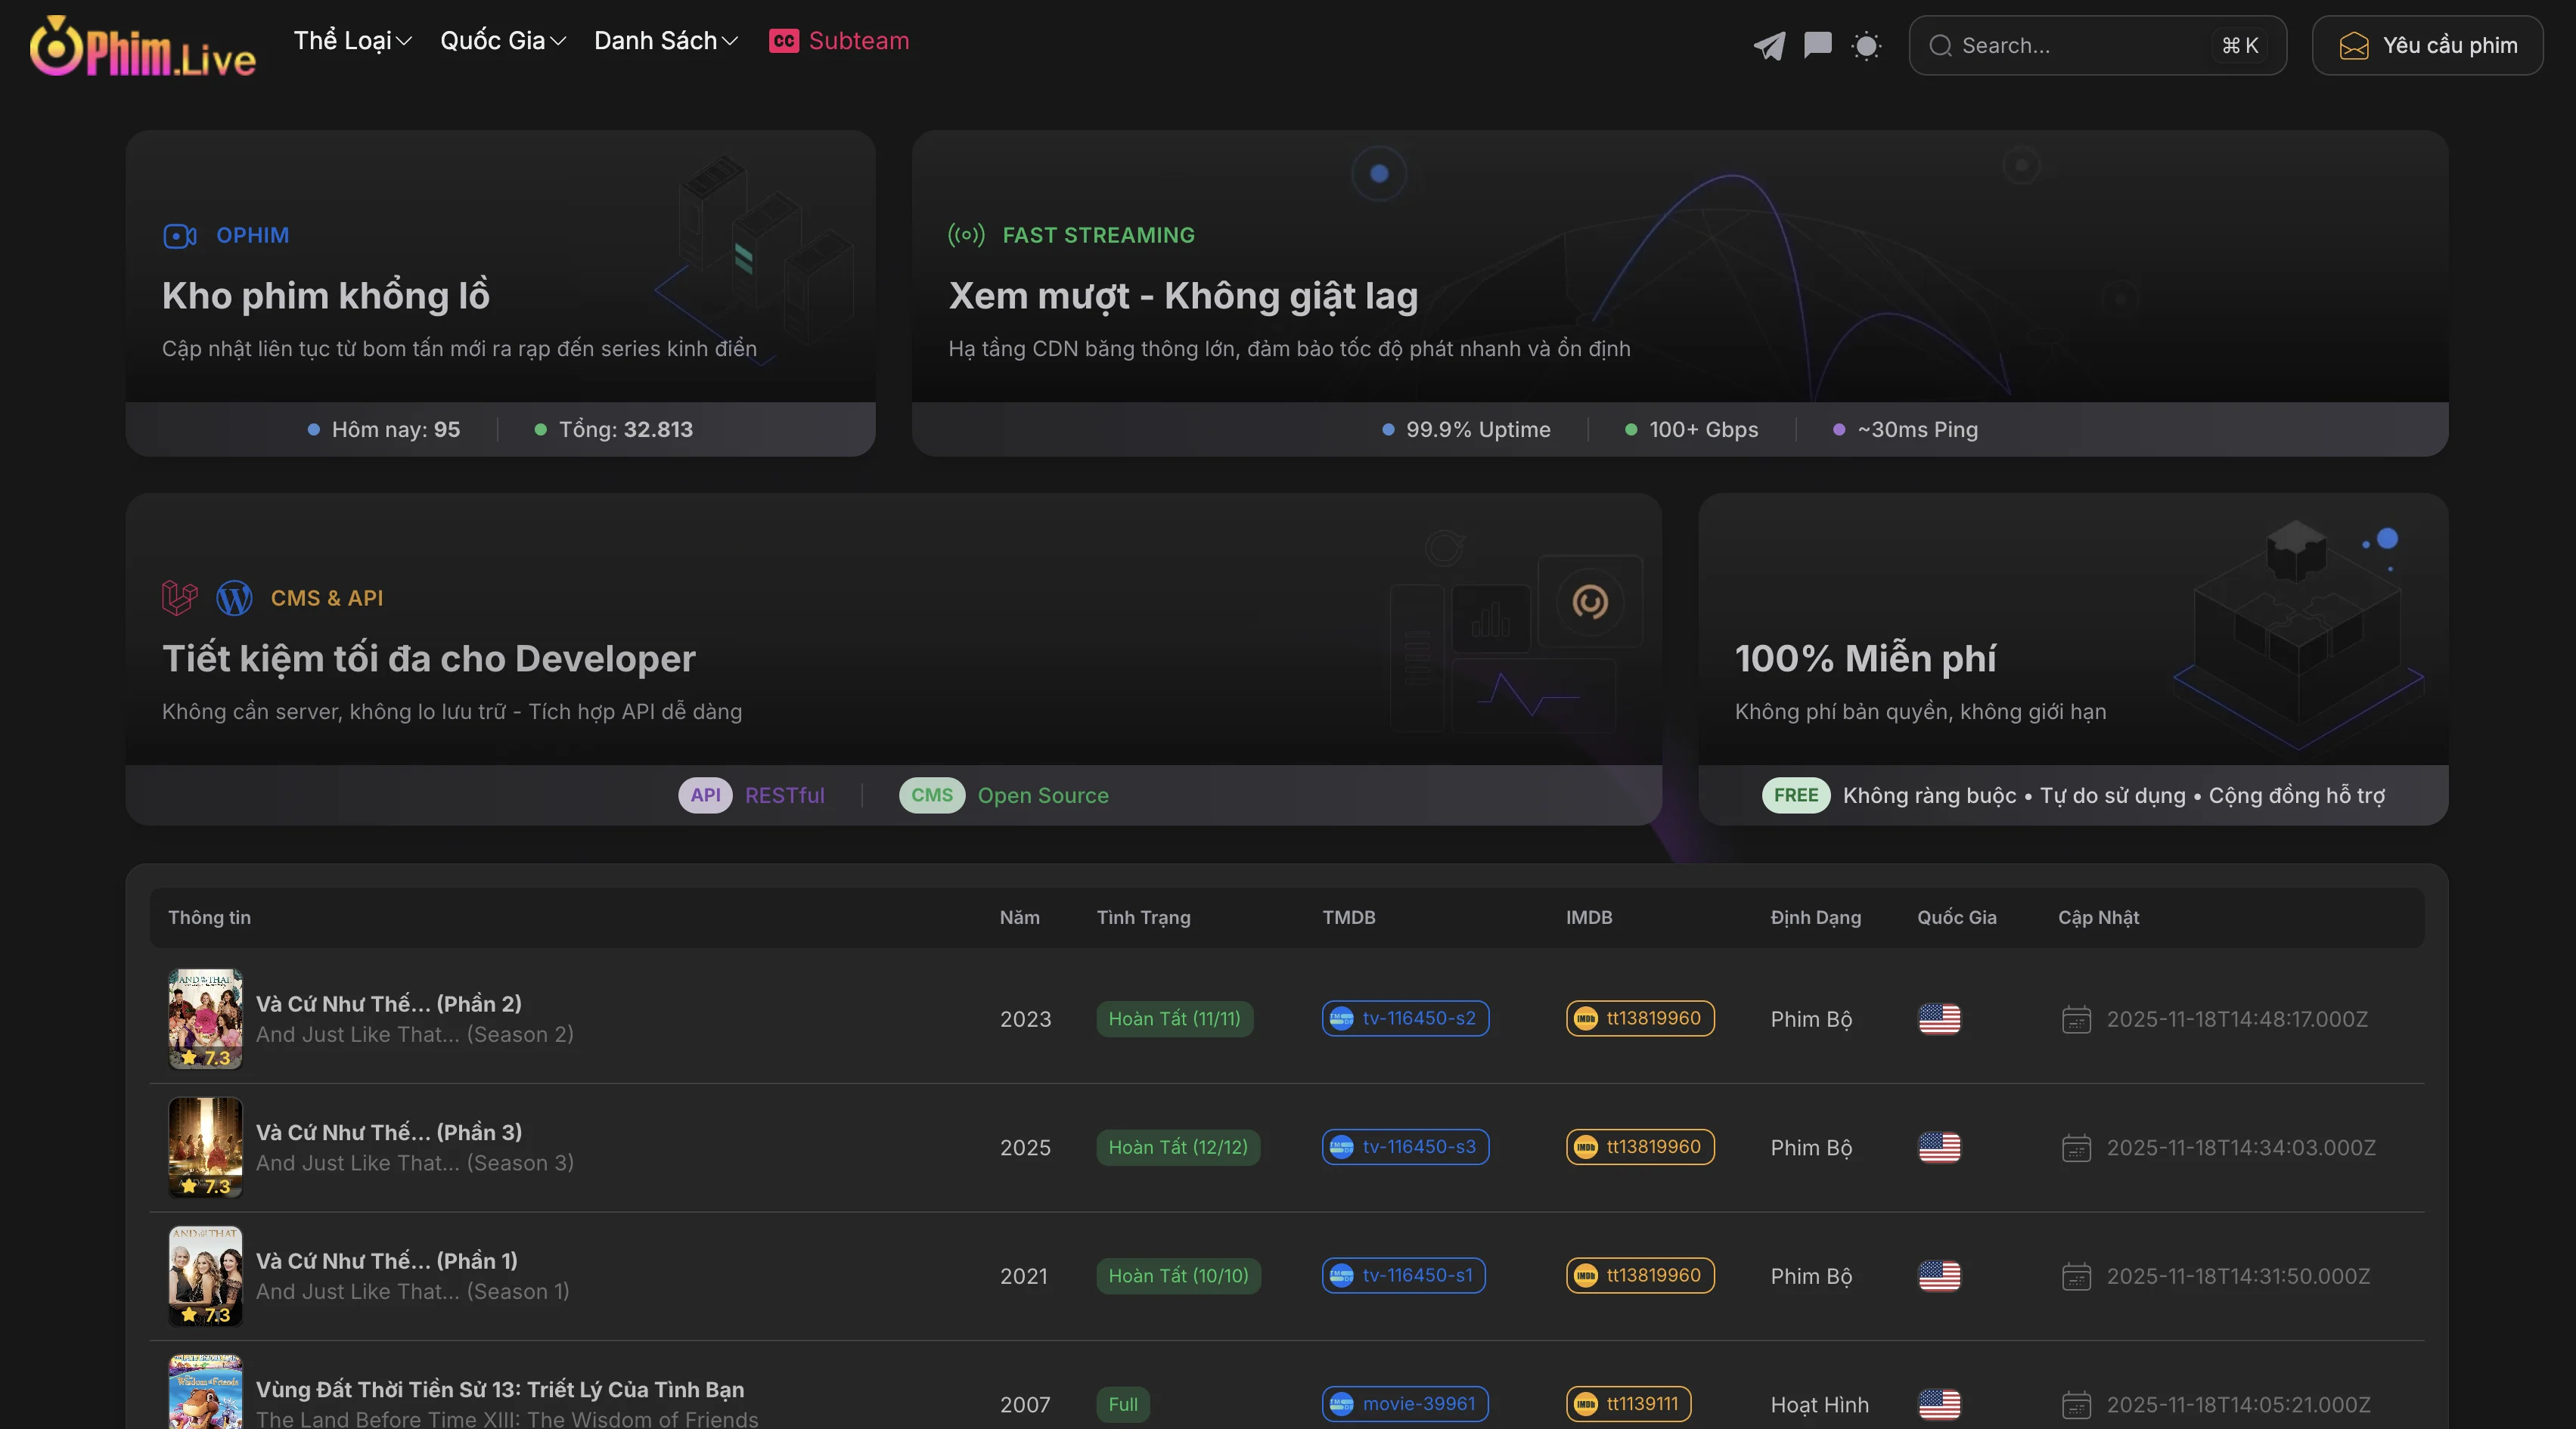Click the WordPress icon in CMS & API card

click(x=234, y=598)
